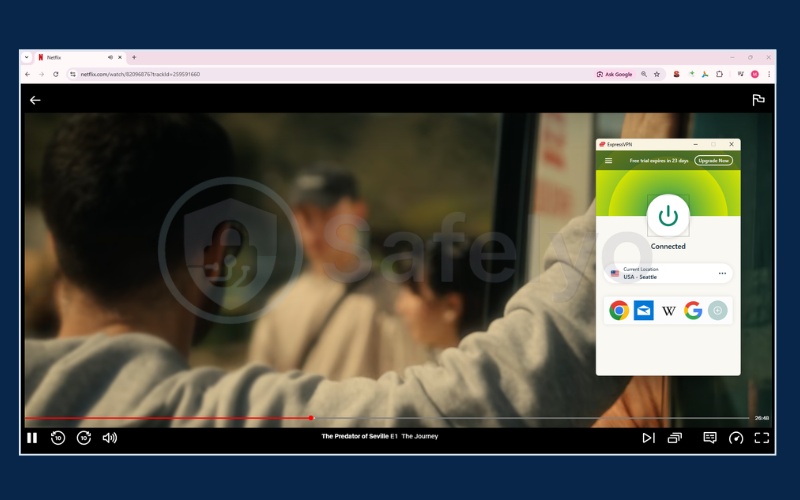The height and width of the screenshot is (500, 800).
Task: Open audio and subtitles options
Action: click(710, 438)
